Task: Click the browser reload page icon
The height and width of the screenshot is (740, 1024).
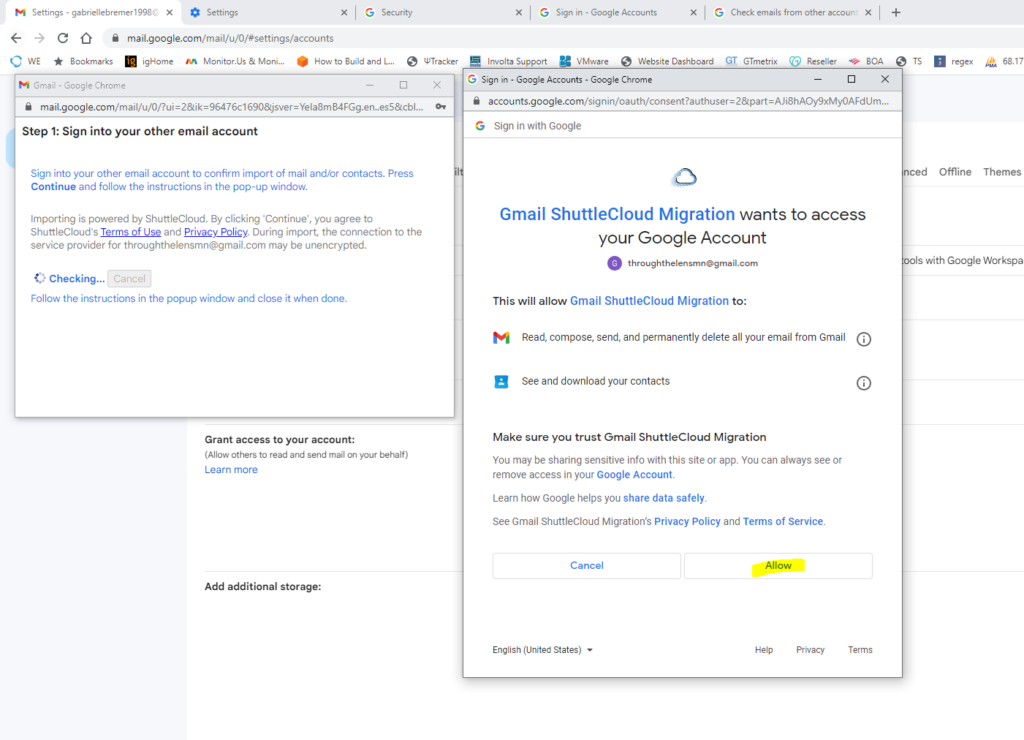Action: pos(63,38)
